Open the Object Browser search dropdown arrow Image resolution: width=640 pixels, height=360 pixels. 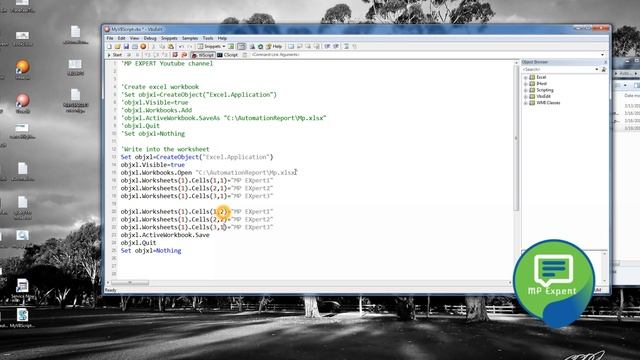pos(597,70)
